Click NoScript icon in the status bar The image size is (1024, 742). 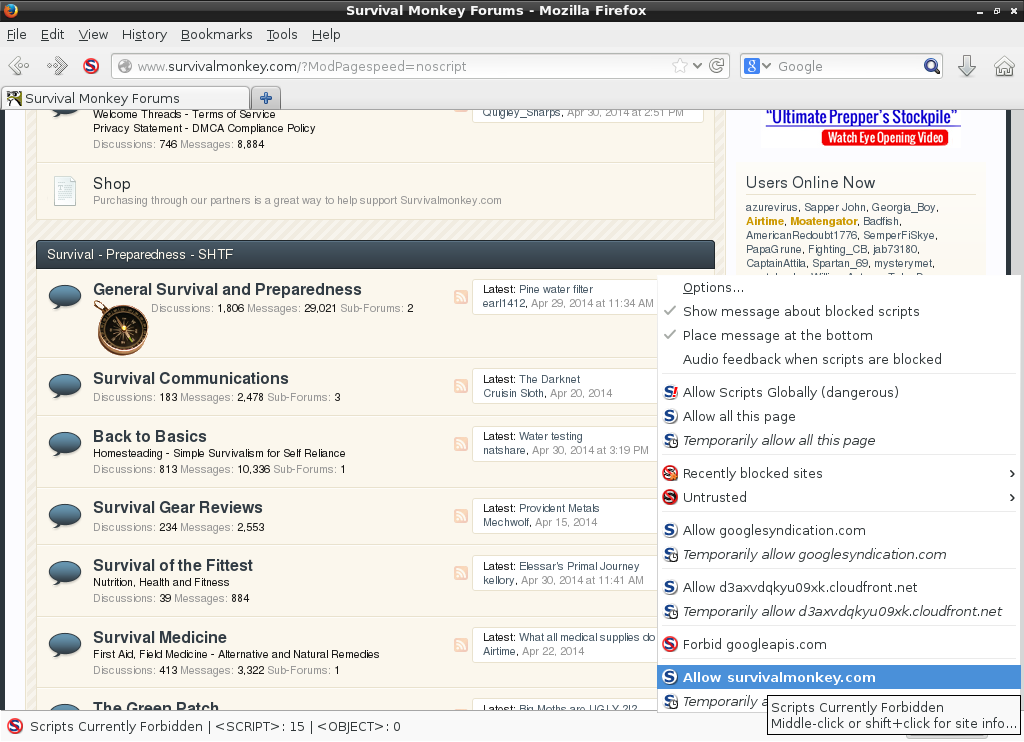click(x=15, y=726)
